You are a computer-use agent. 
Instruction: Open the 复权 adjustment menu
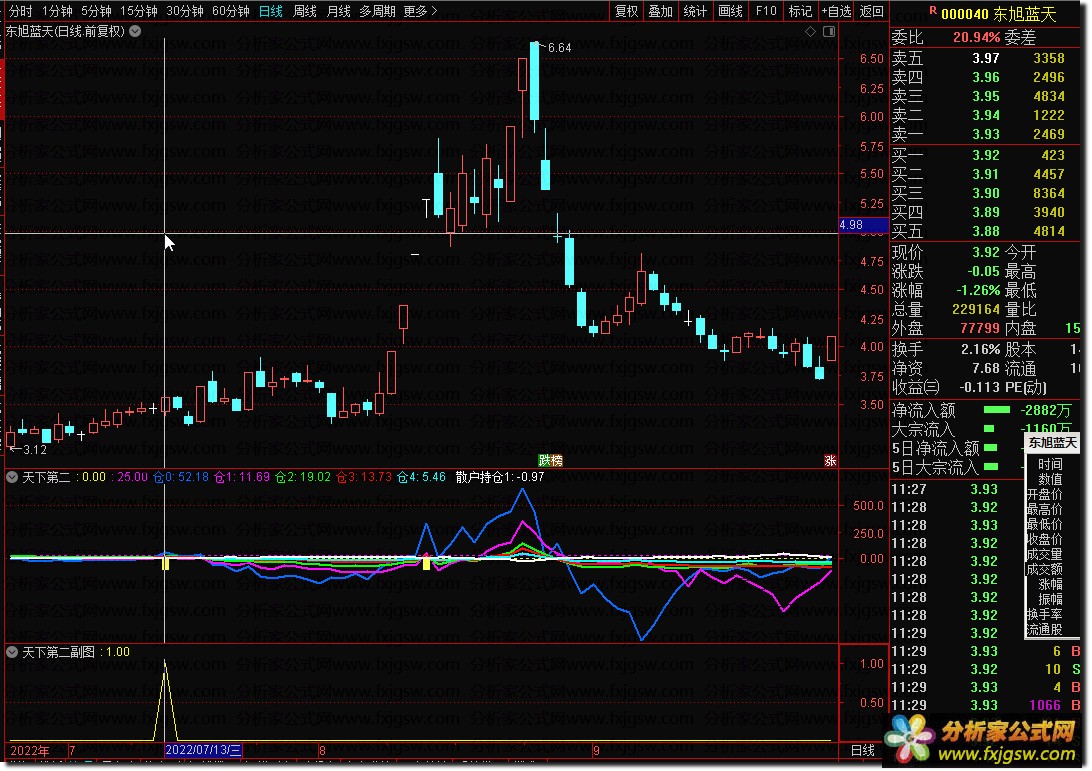click(x=626, y=11)
